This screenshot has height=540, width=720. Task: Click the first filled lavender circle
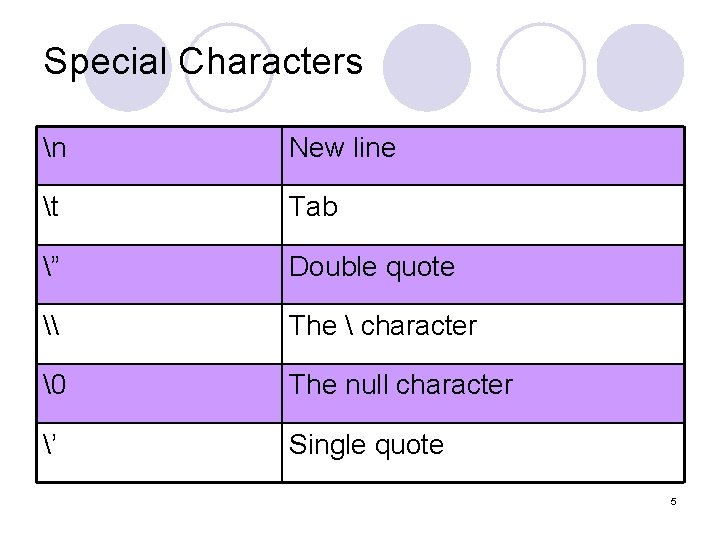click(128, 68)
